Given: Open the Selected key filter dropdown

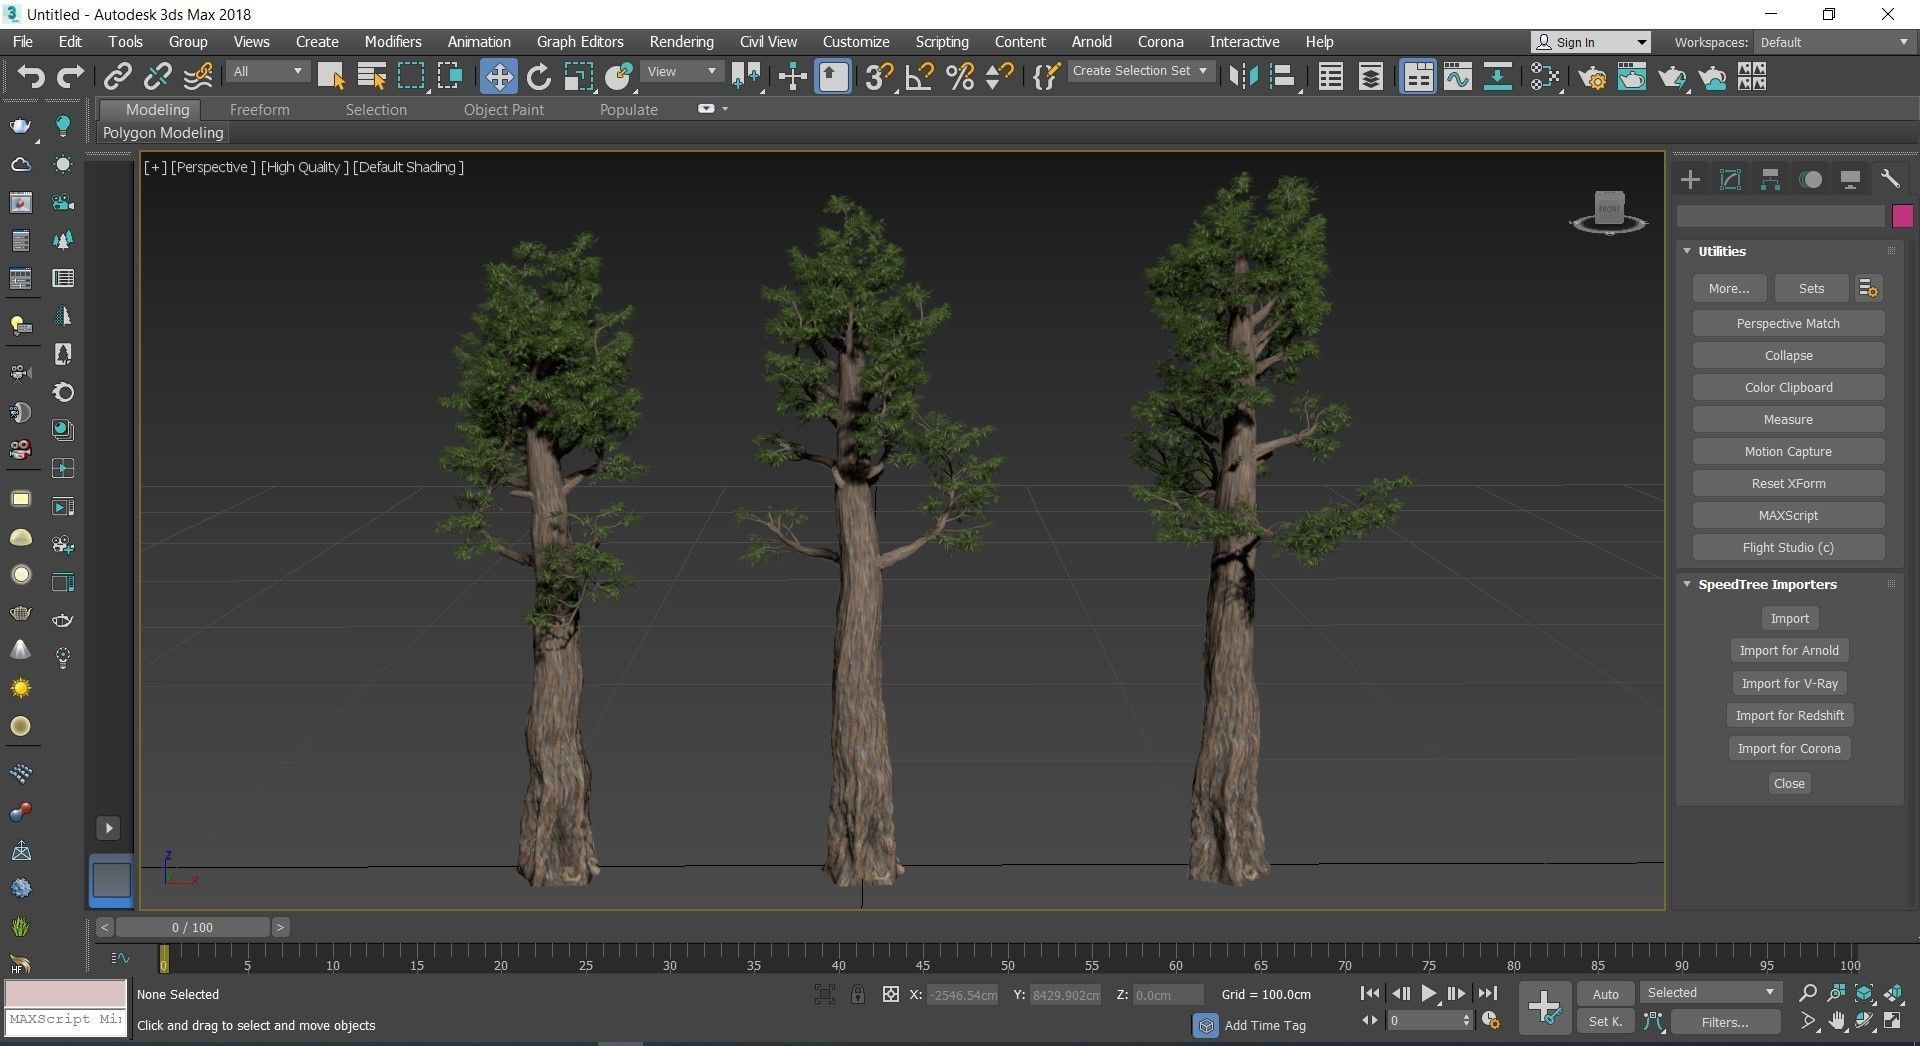Looking at the screenshot, I should point(1710,992).
